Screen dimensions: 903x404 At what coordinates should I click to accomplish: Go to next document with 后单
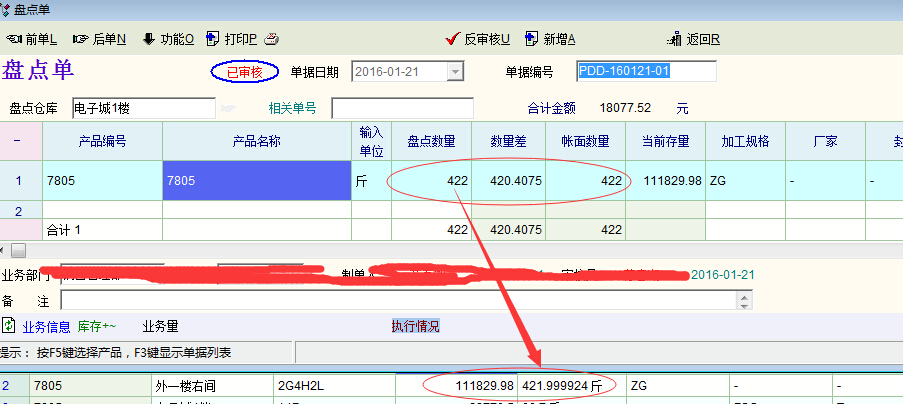coord(100,39)
